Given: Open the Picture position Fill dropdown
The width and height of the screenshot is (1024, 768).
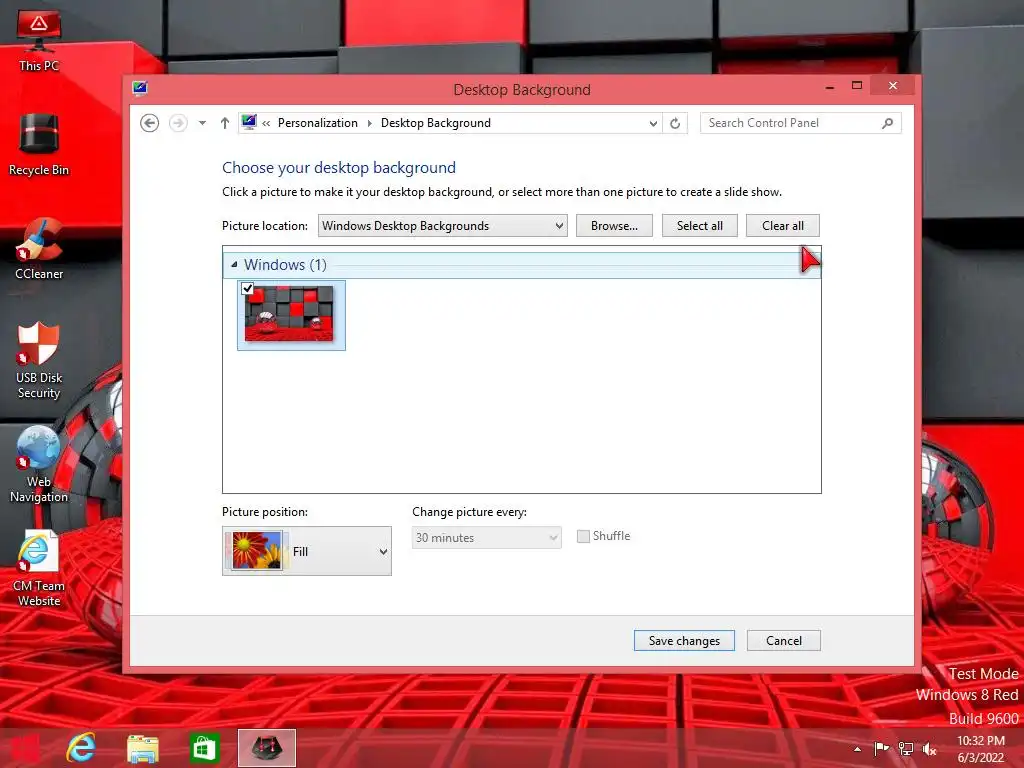Looking at the screenshot, I should tap(307, 551).
